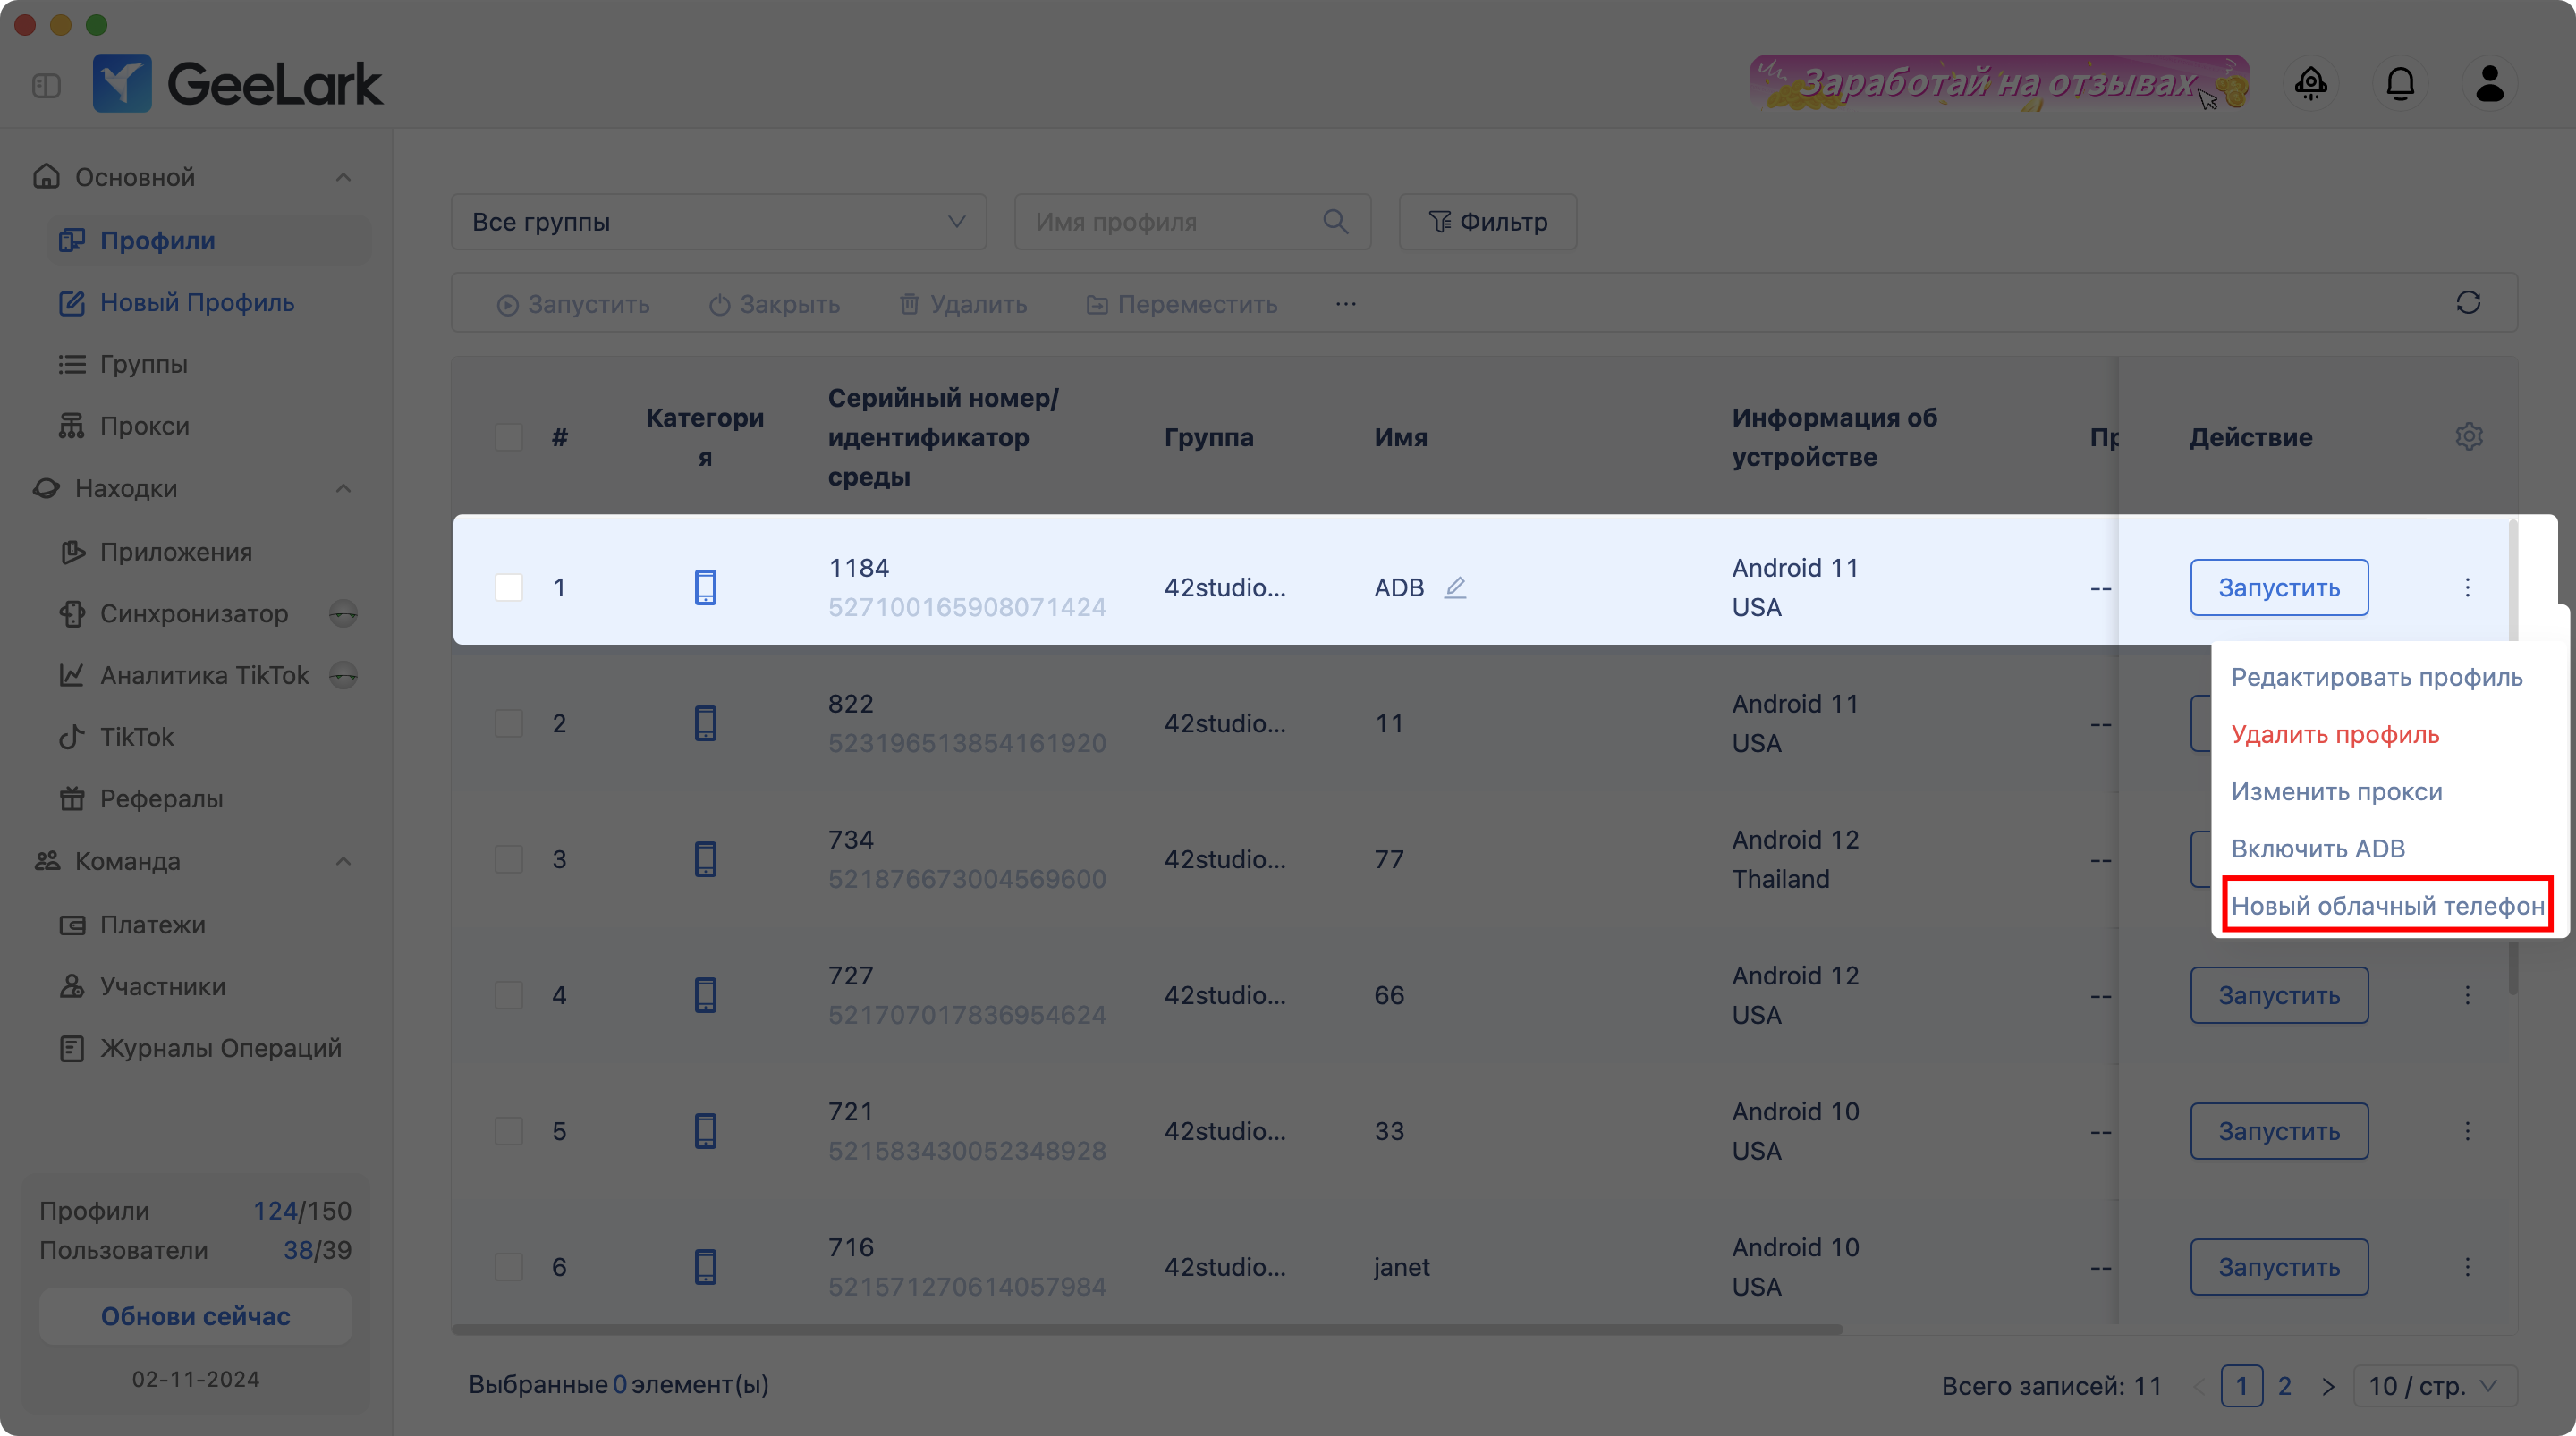The height and width of the screenshot is (1436, 2576).
Task: Open the user account avatar
Action: click(2490, 84)
